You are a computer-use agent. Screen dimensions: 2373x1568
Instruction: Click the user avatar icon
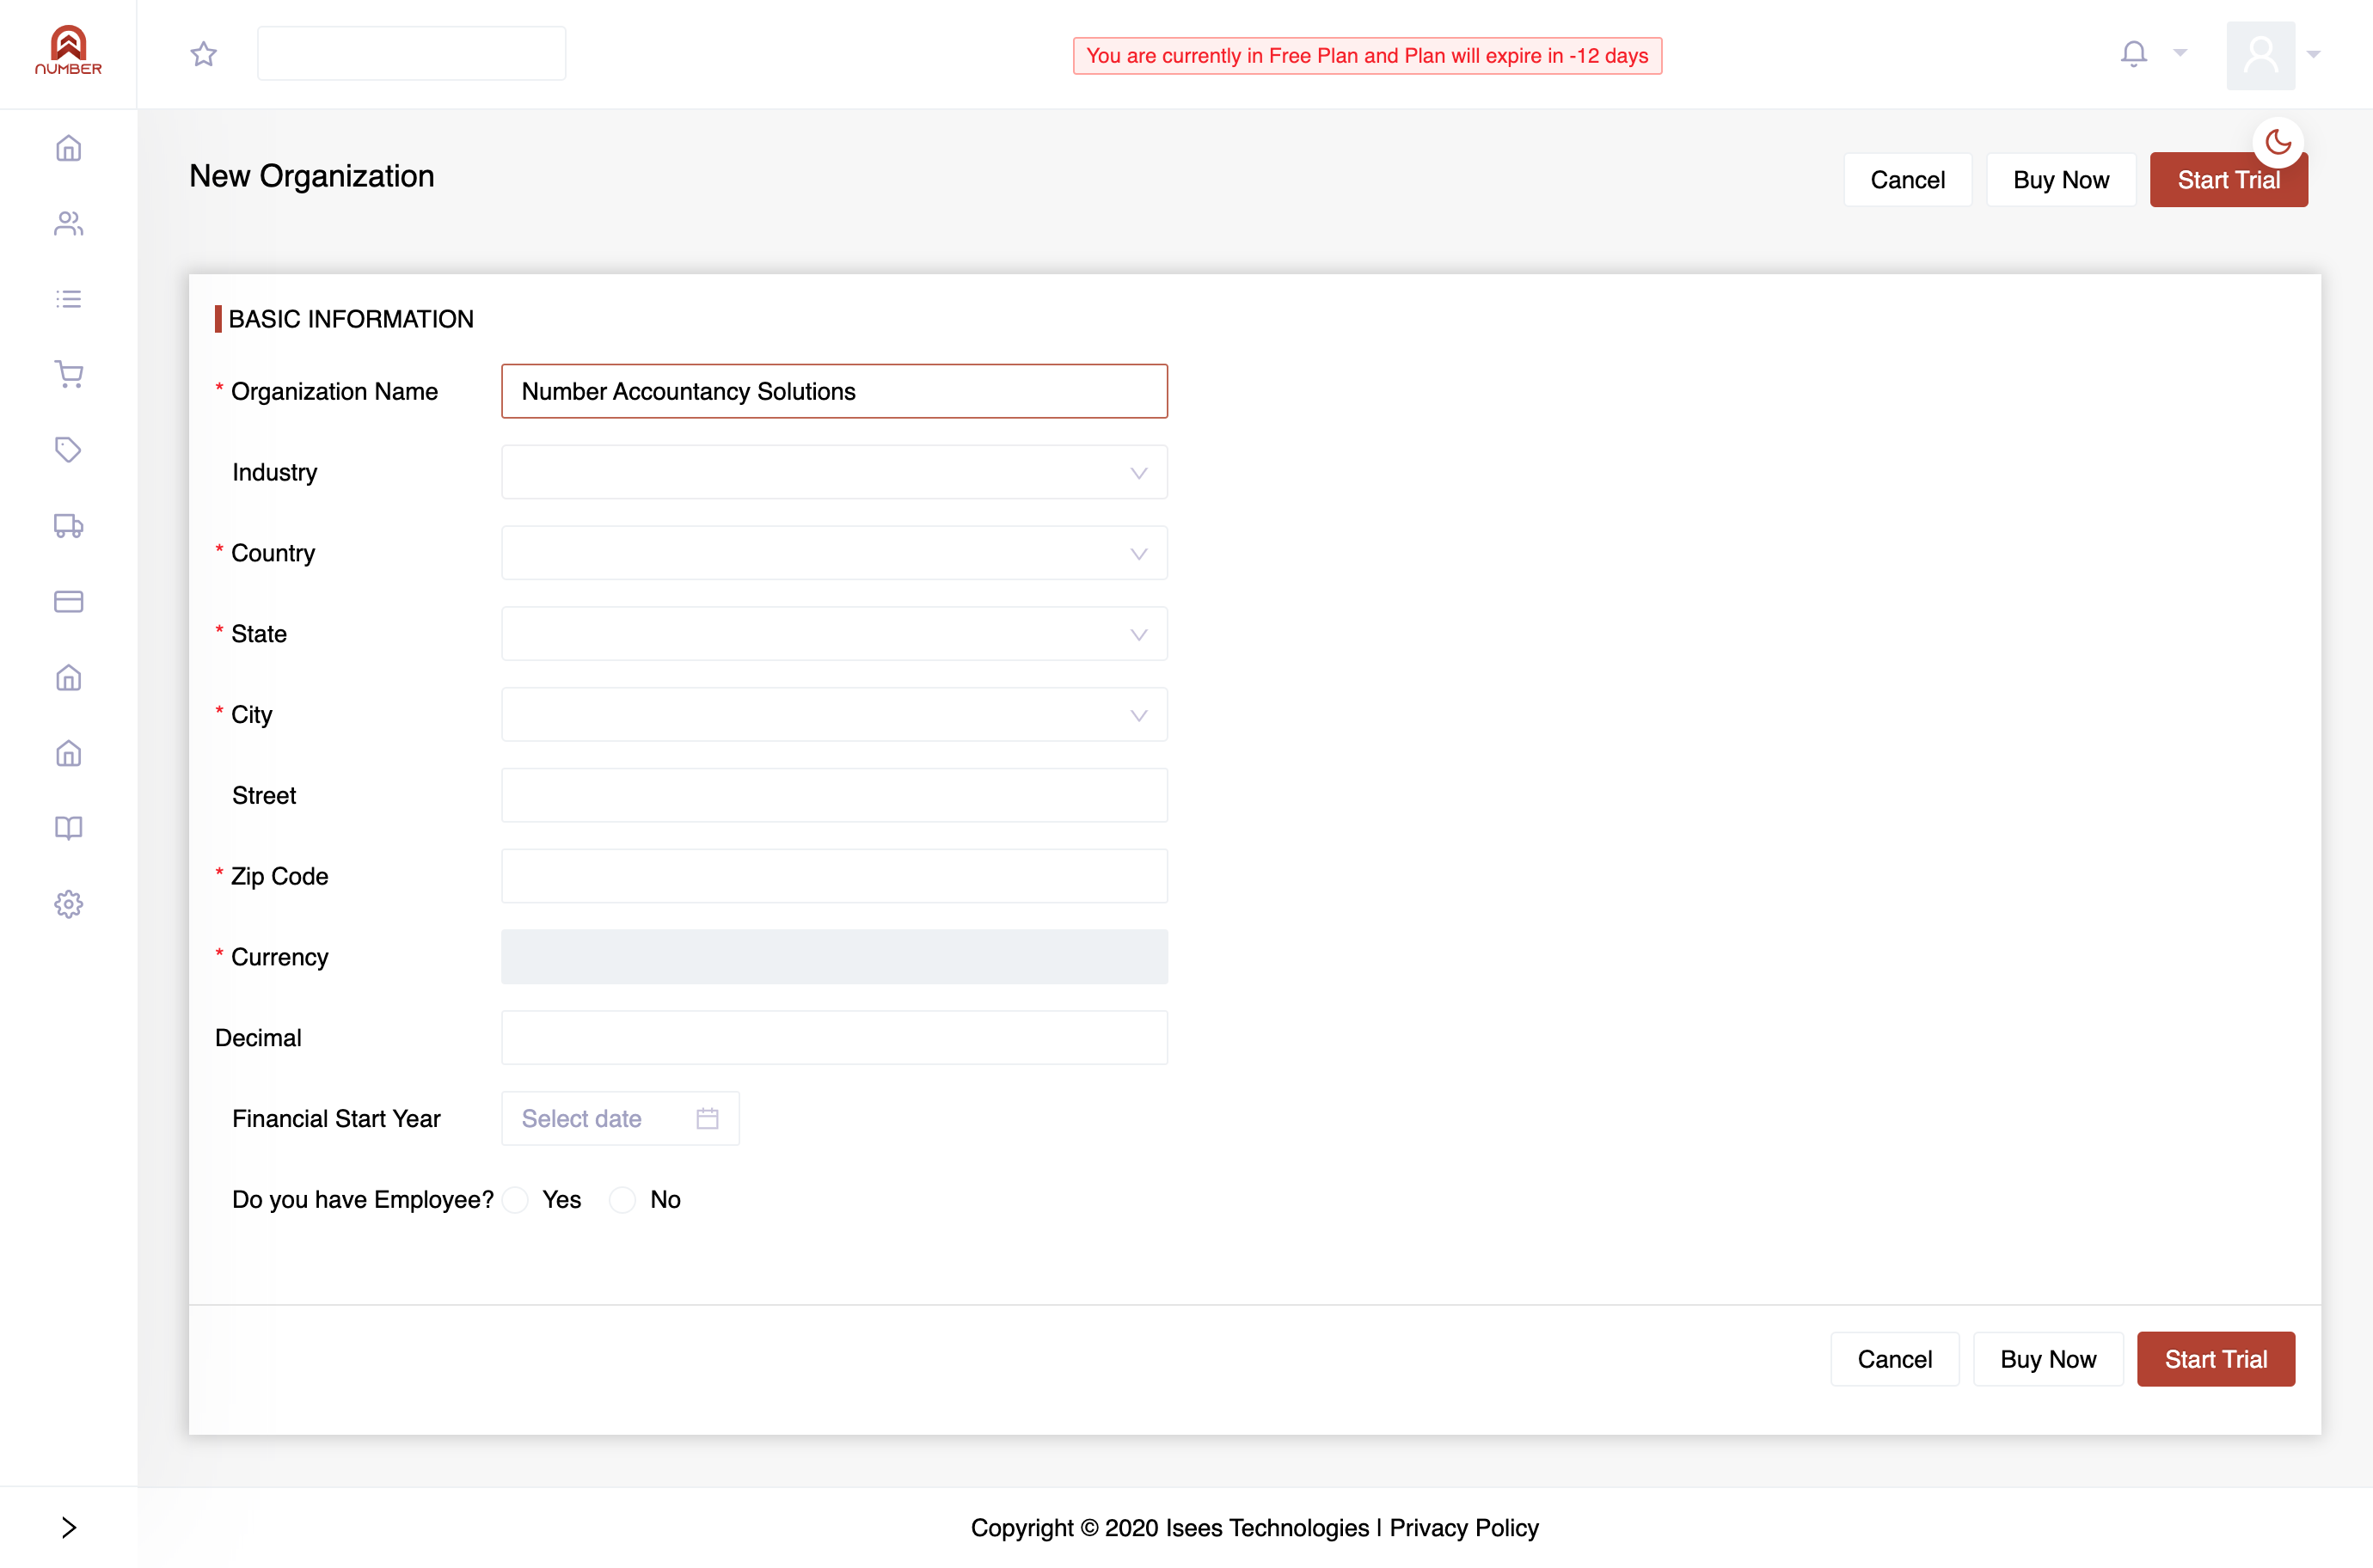point(2260,55)
